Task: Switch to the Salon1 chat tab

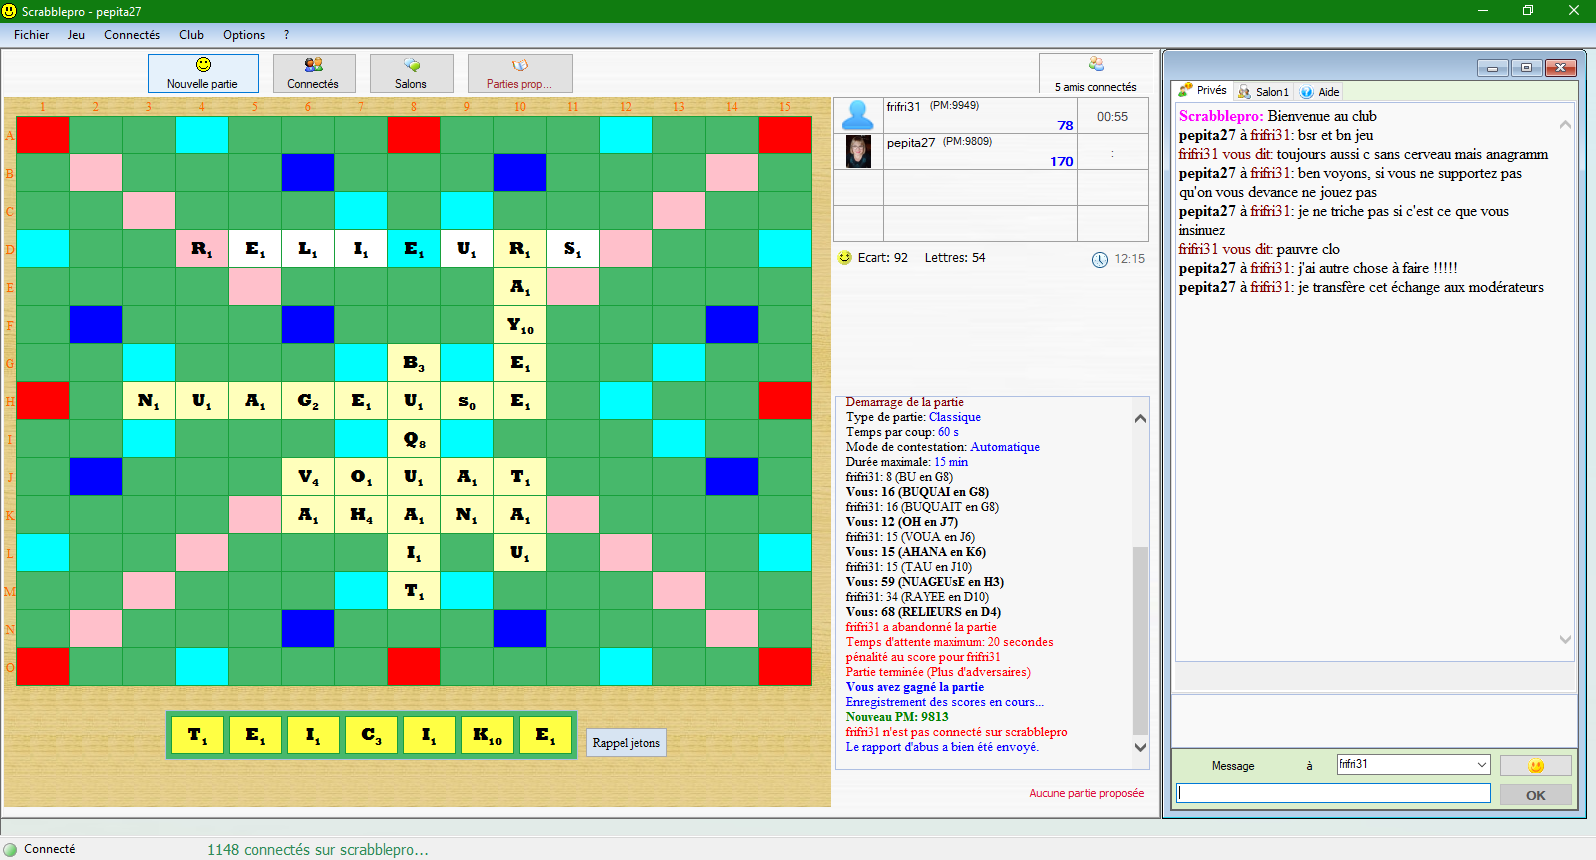Action: (x=1264, y=92)
